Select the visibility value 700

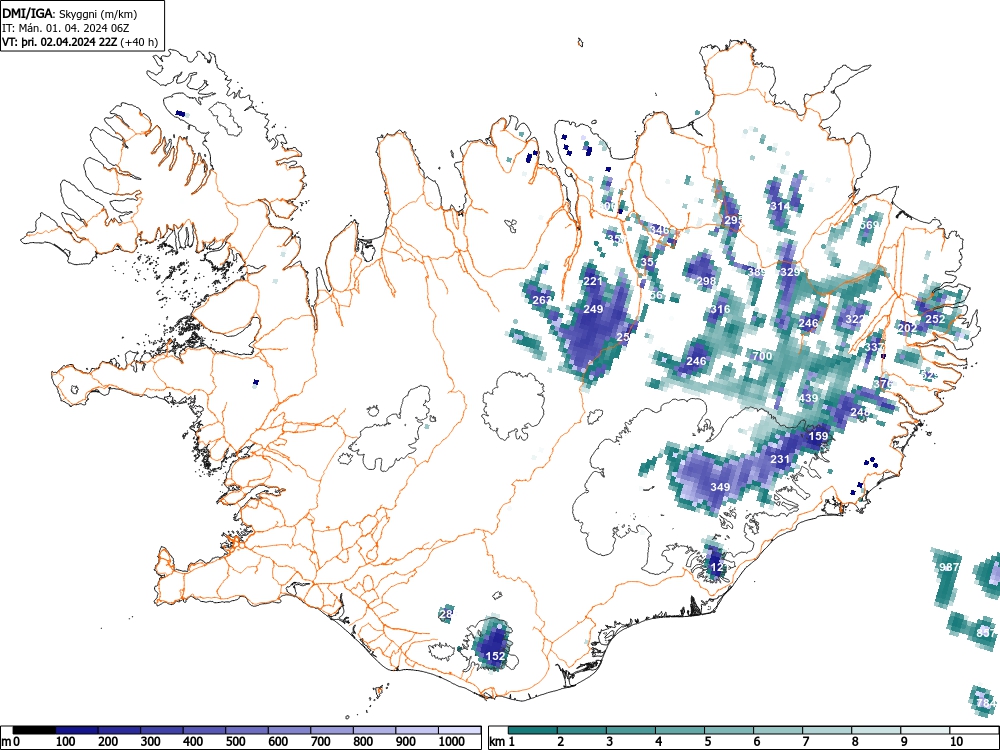[x=762, y=356]
